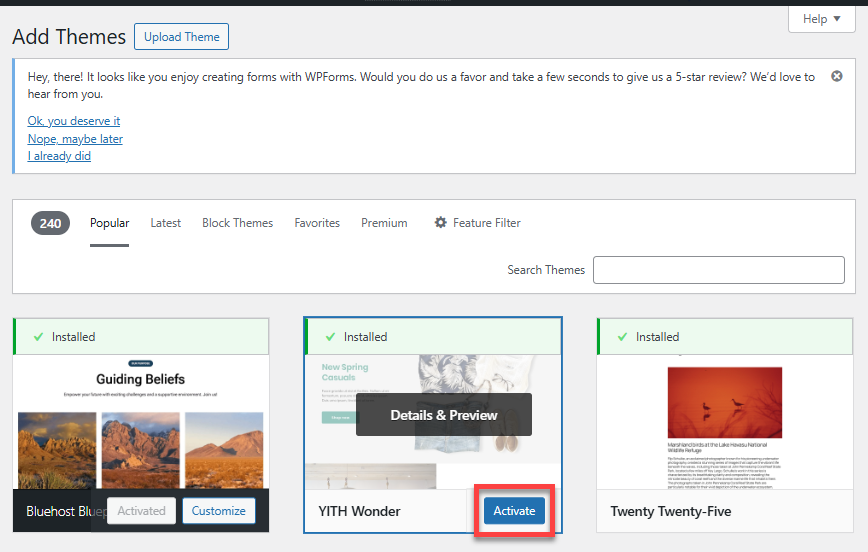The width and height of the screenshot is (868, 552).
Task: Switch to the Popular tab
Action: tap(110, 223)
